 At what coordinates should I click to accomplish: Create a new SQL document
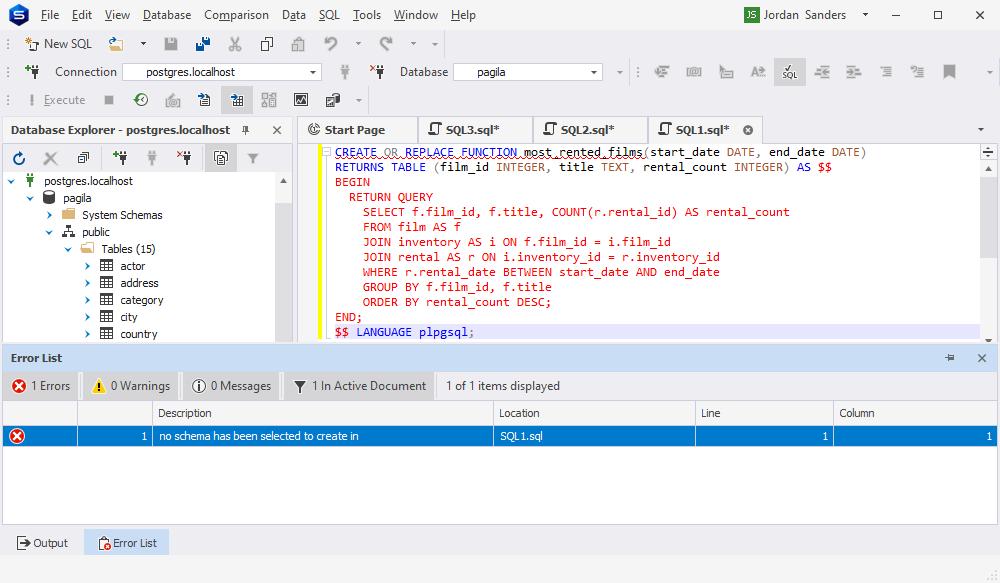click(x=57, y=44)
